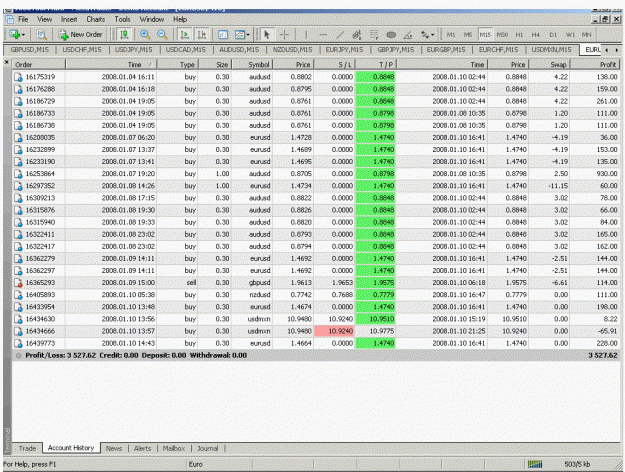
Task: Click the Euro profile in status bar
Action: (x=196, y=464)
